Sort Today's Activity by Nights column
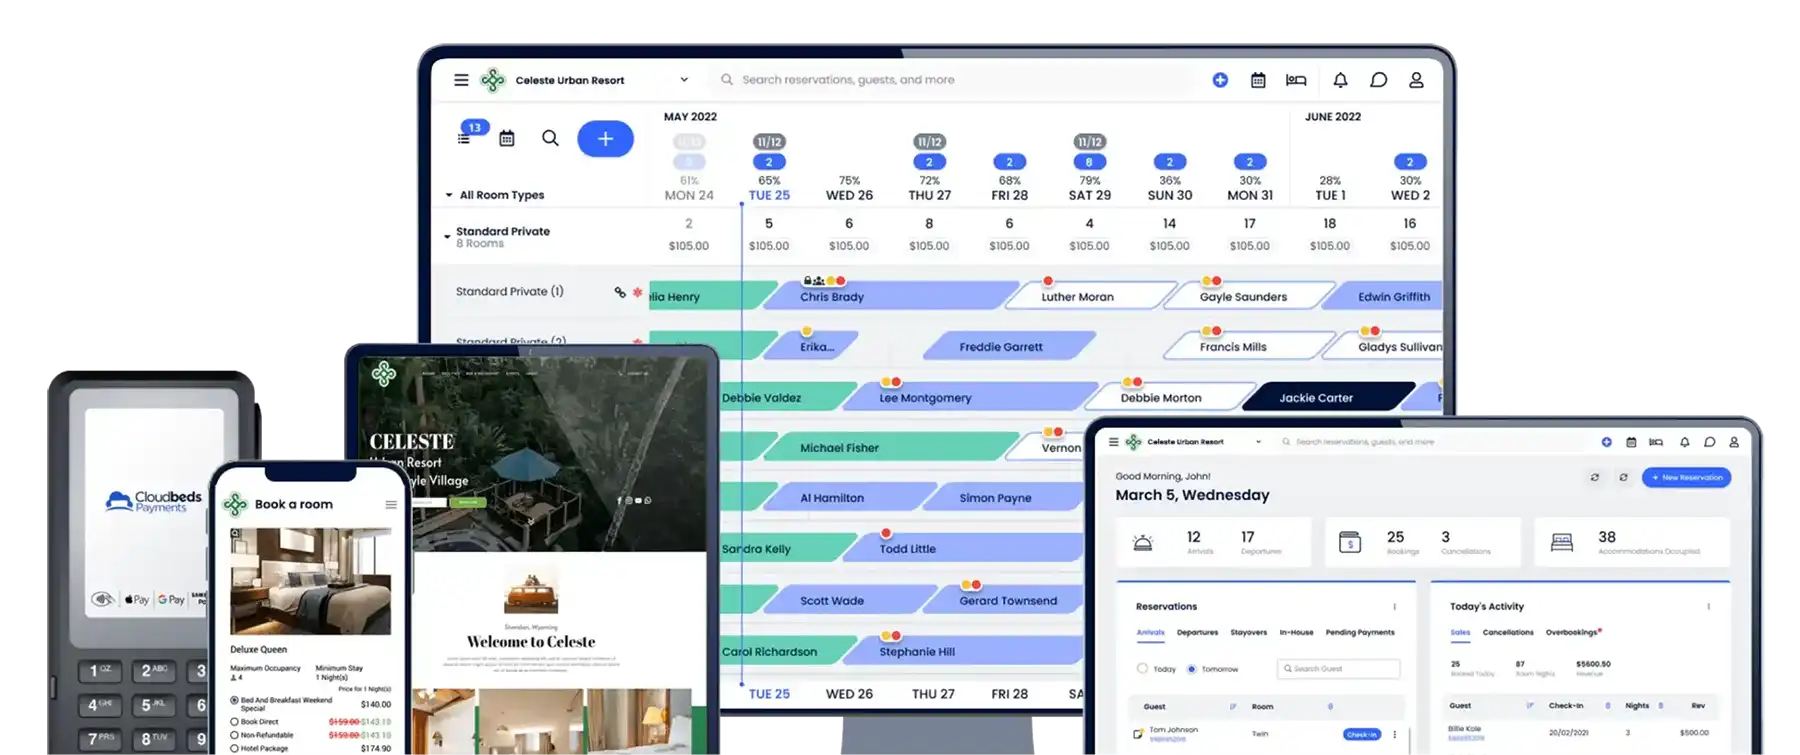 point(1660,705)
